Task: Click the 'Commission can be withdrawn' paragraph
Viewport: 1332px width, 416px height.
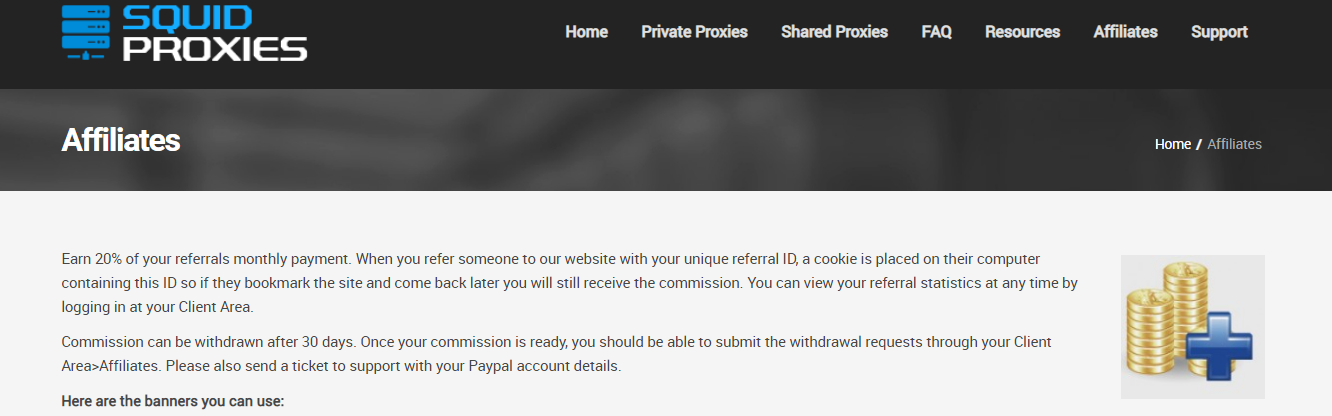Action: coord(556,354)
